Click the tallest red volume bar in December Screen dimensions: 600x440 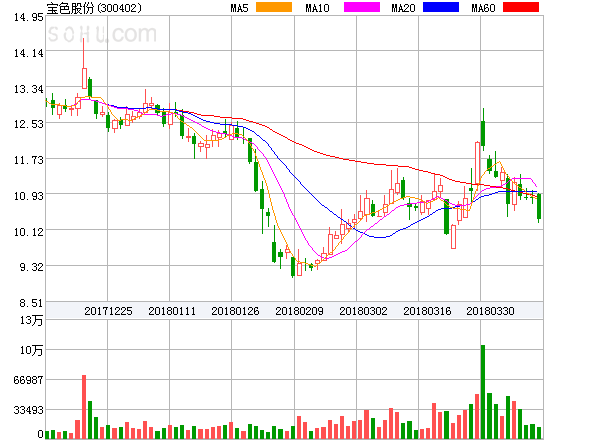point(84,407)
